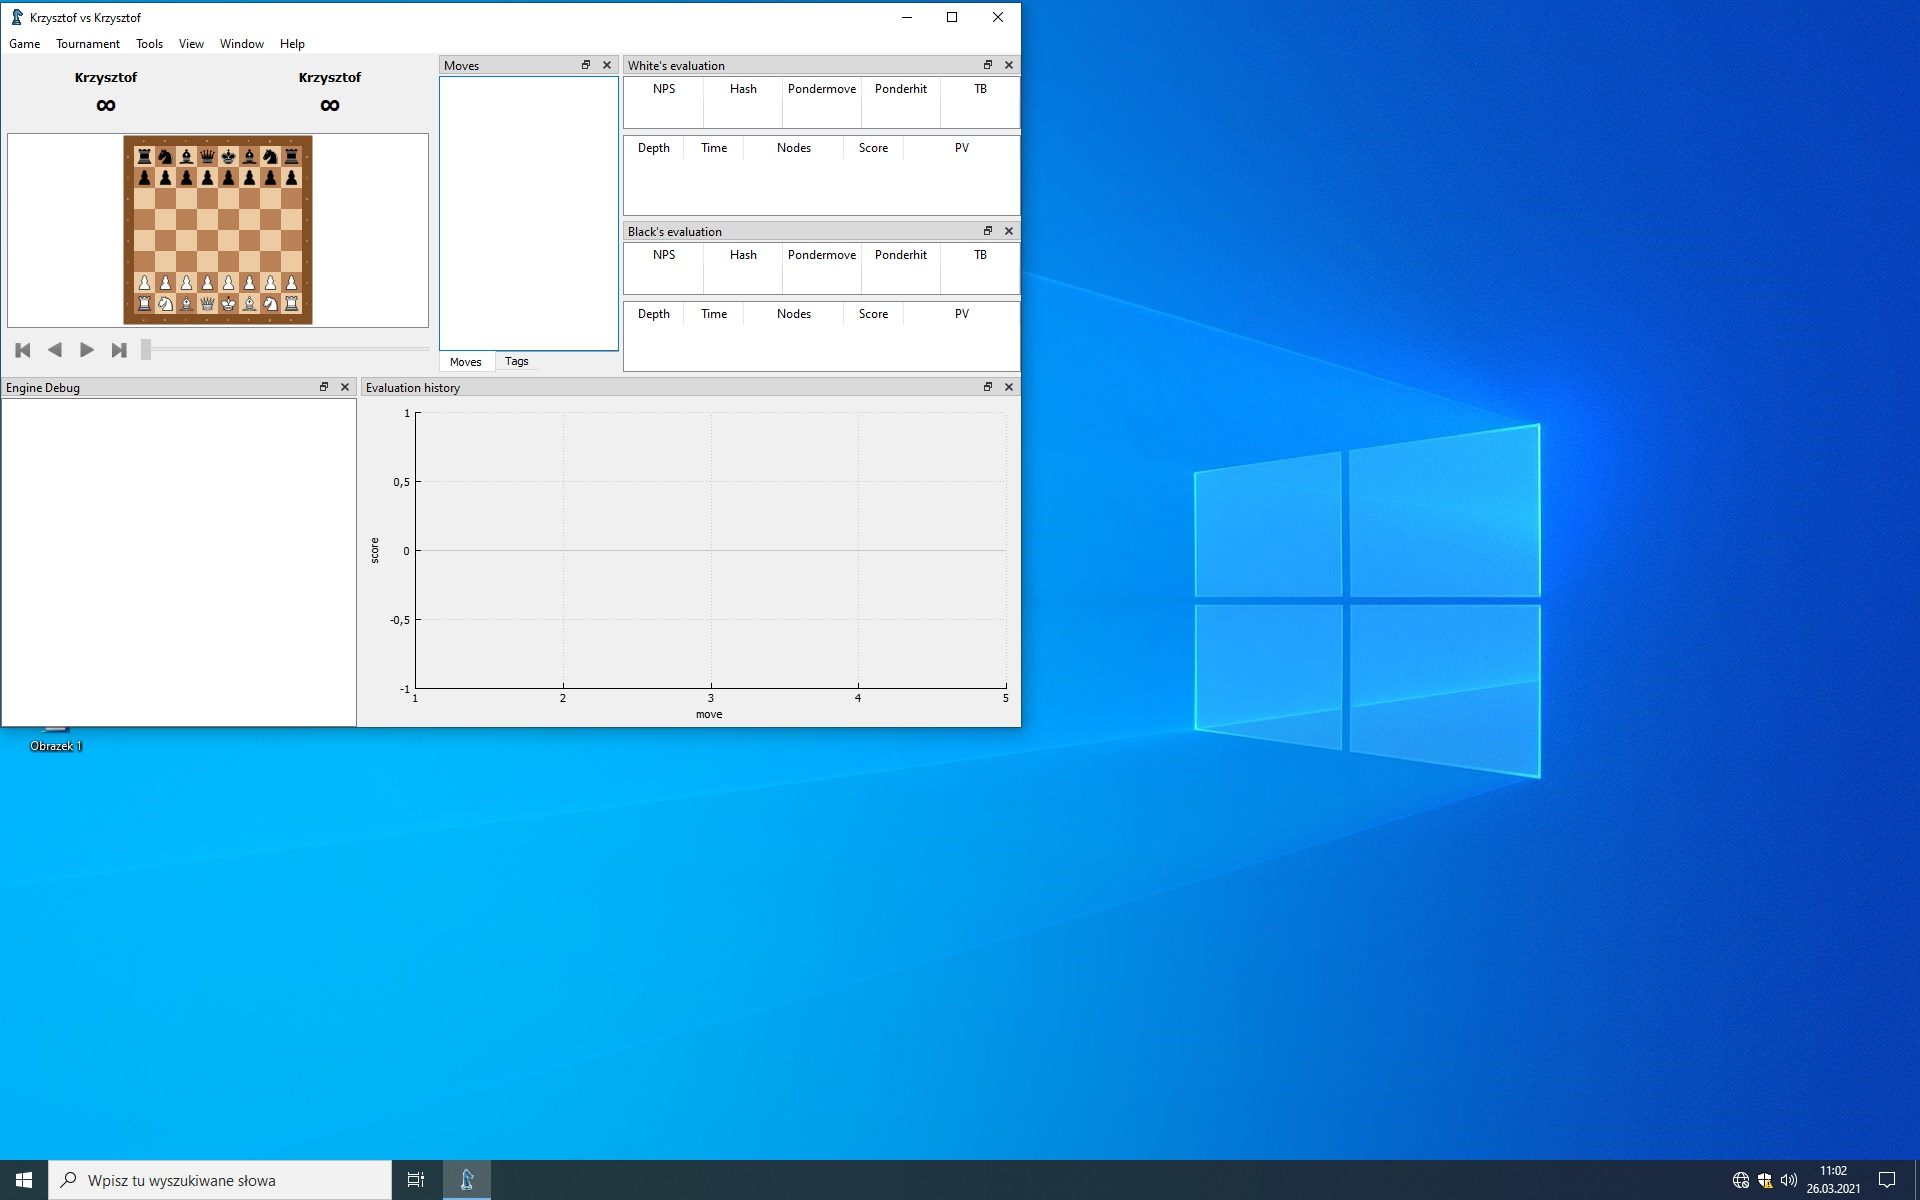Open Task View on the taskbar
Image resolution: width=1920 pixels, height=1200 pixels.
point(416,1180)
